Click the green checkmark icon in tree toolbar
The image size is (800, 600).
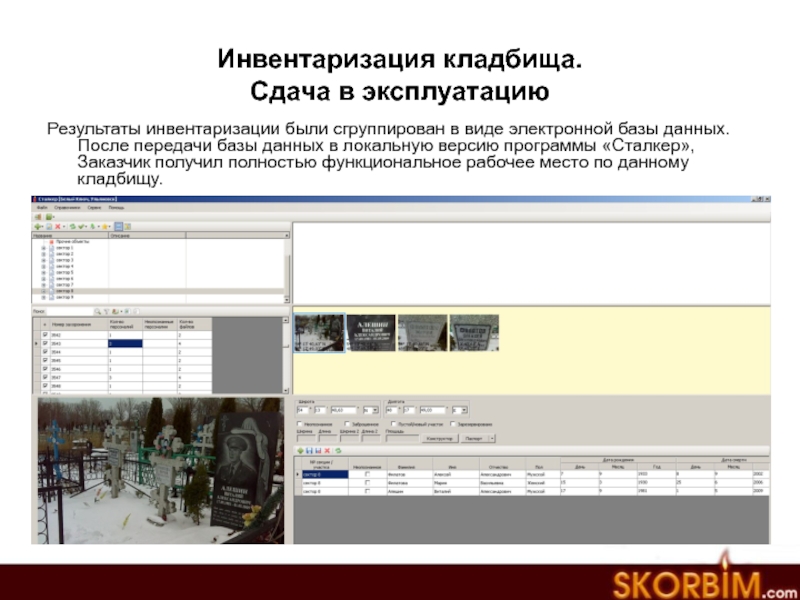tap(81, 227)
